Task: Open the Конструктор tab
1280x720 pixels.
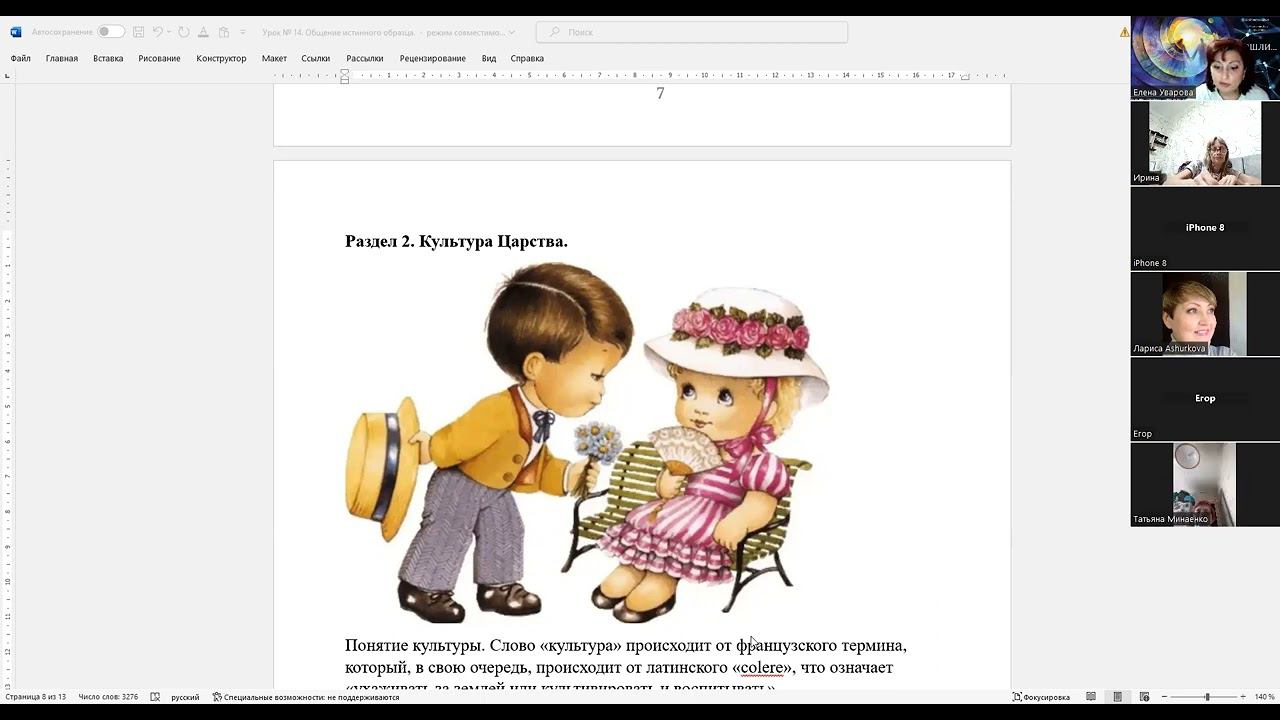Action: tap(221, 58)
